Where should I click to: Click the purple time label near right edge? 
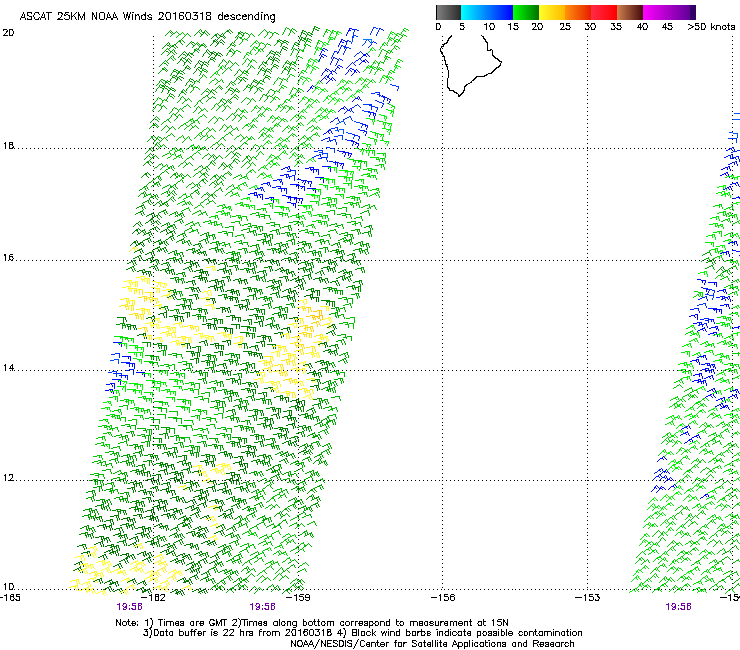point(679,607)
